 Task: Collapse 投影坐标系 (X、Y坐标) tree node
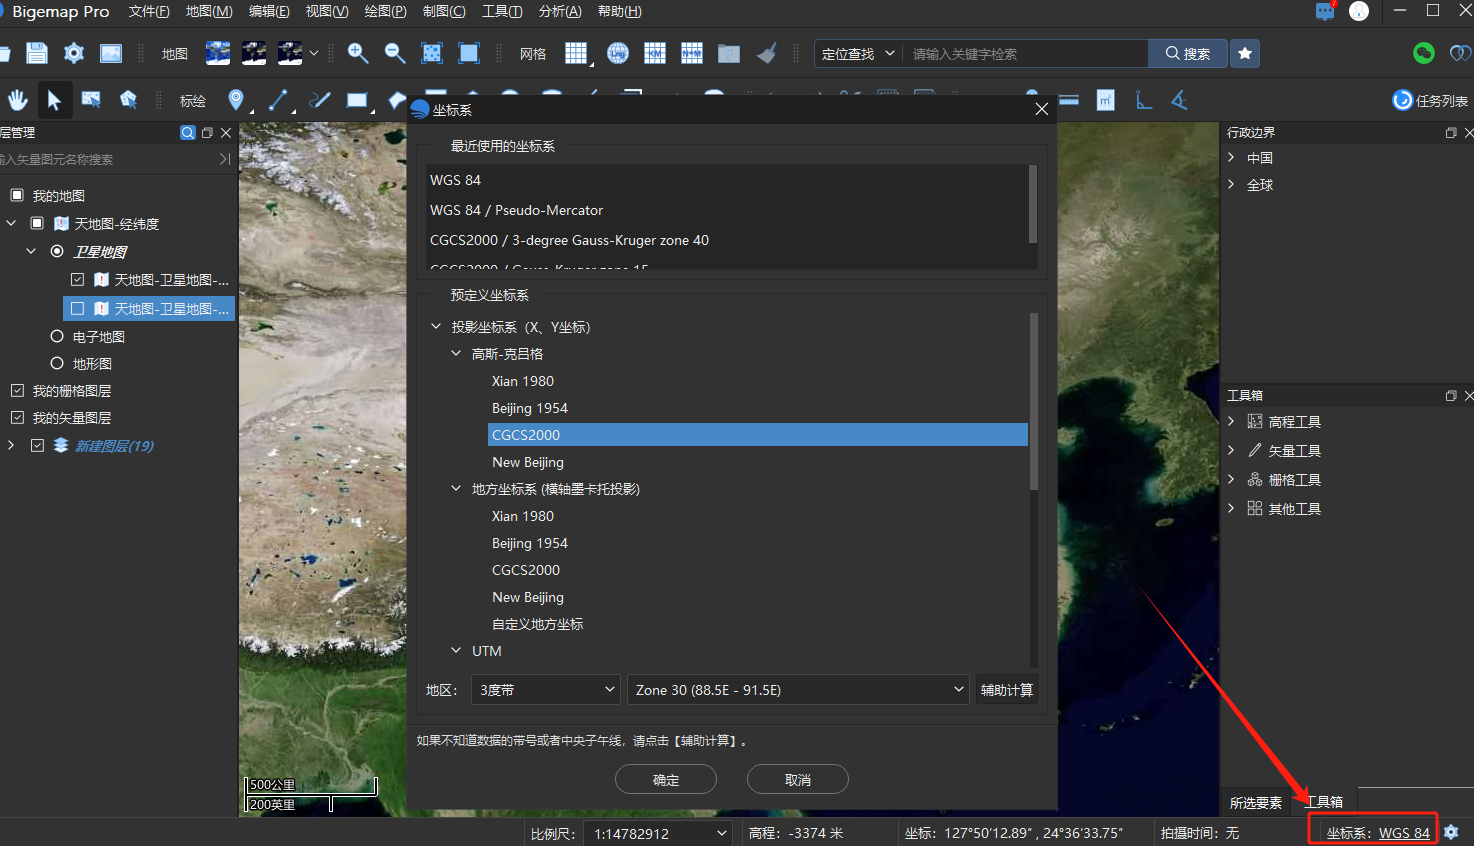pos(436,326)
